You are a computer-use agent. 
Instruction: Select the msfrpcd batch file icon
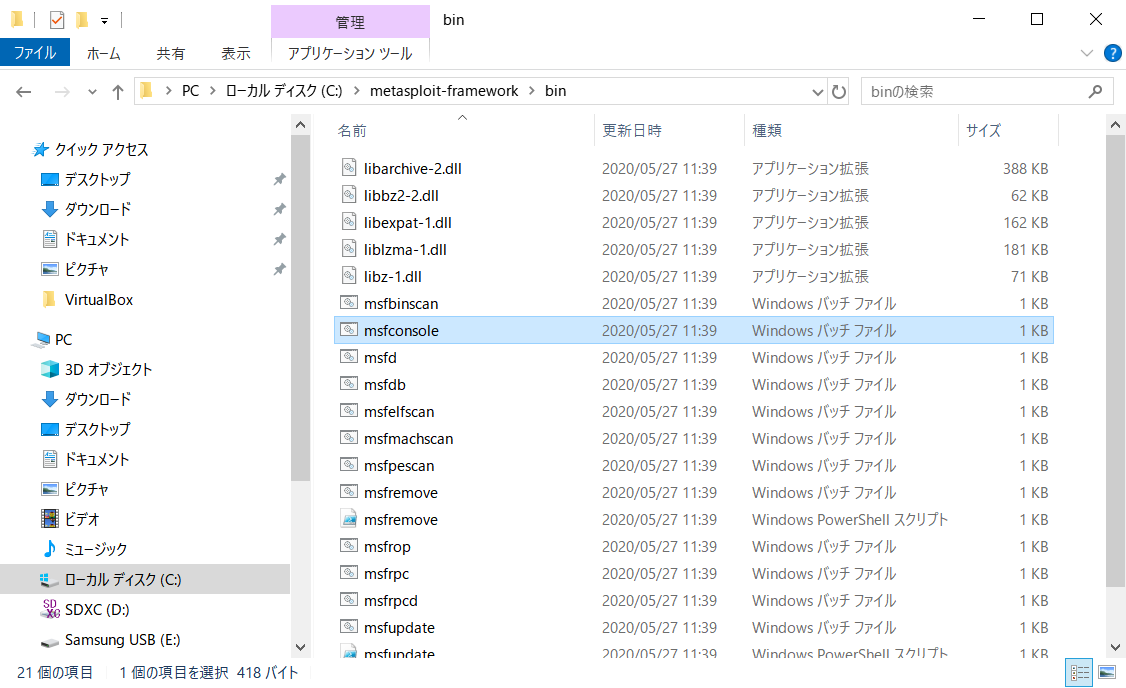(349, 600)
